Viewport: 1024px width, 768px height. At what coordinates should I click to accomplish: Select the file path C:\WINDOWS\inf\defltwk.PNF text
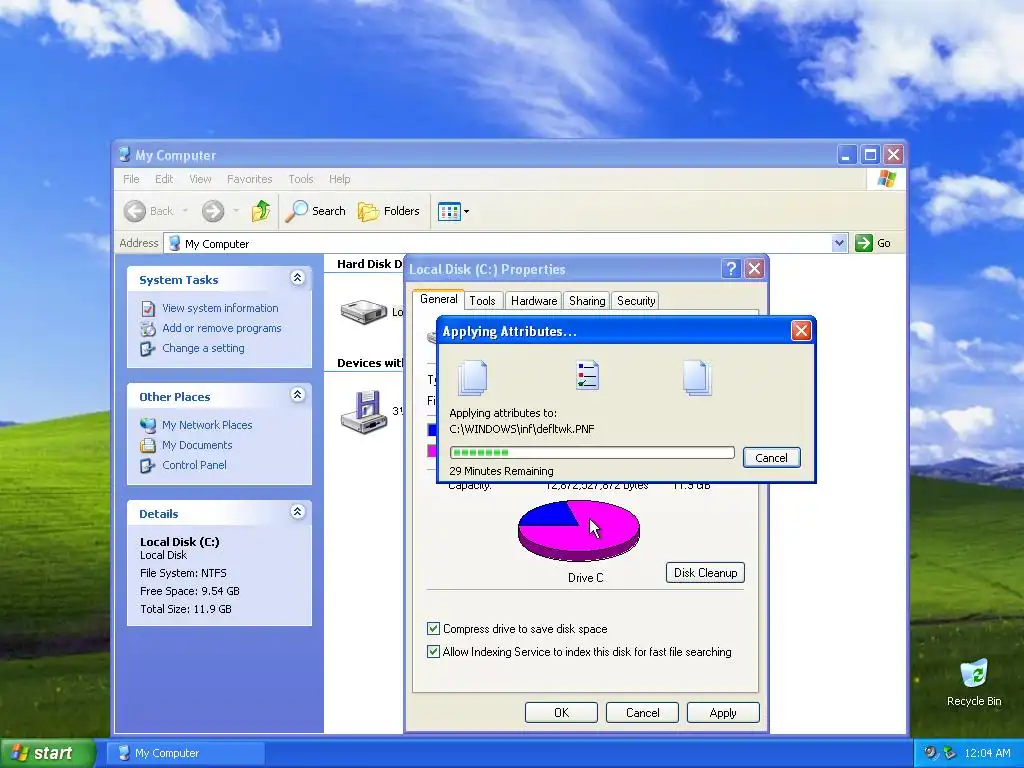(522, 429)
